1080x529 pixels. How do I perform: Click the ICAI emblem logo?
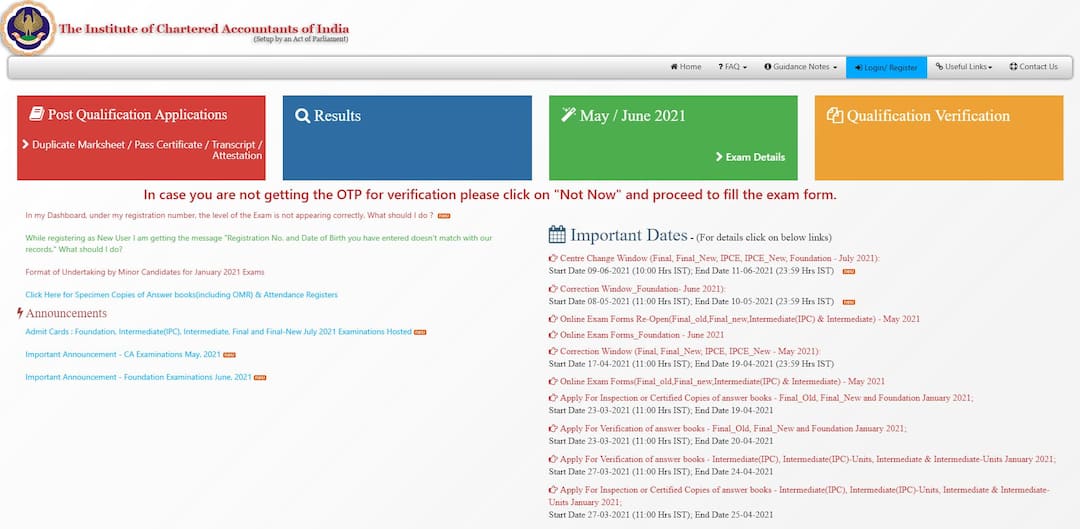coord(27,28)
